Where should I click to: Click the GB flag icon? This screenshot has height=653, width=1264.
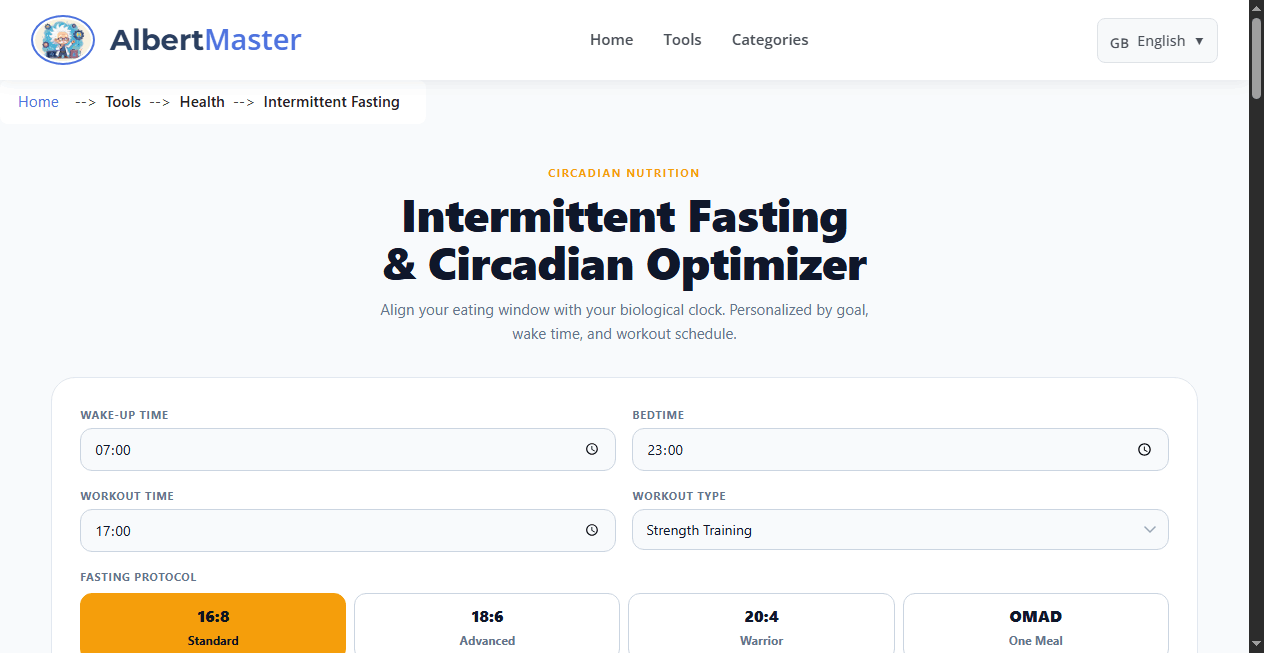click(x=1119, y=41)
